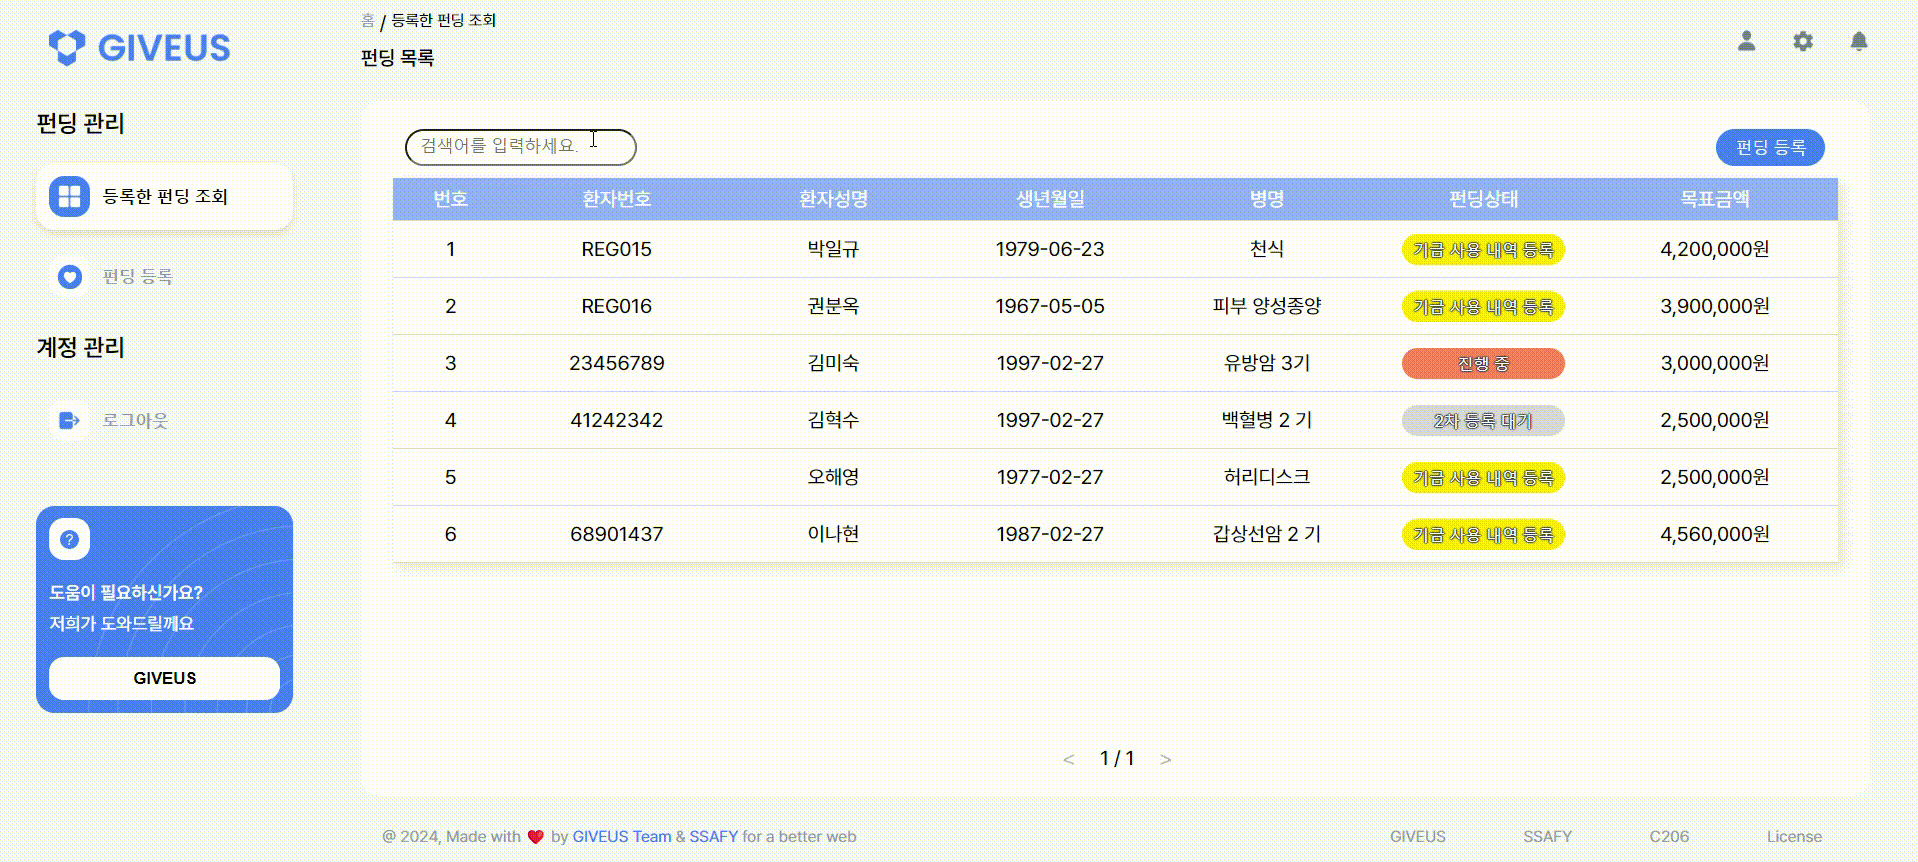Click the birth date 1979-06-23
This screenshot has width=1918, height=862.
point(1050,249)
